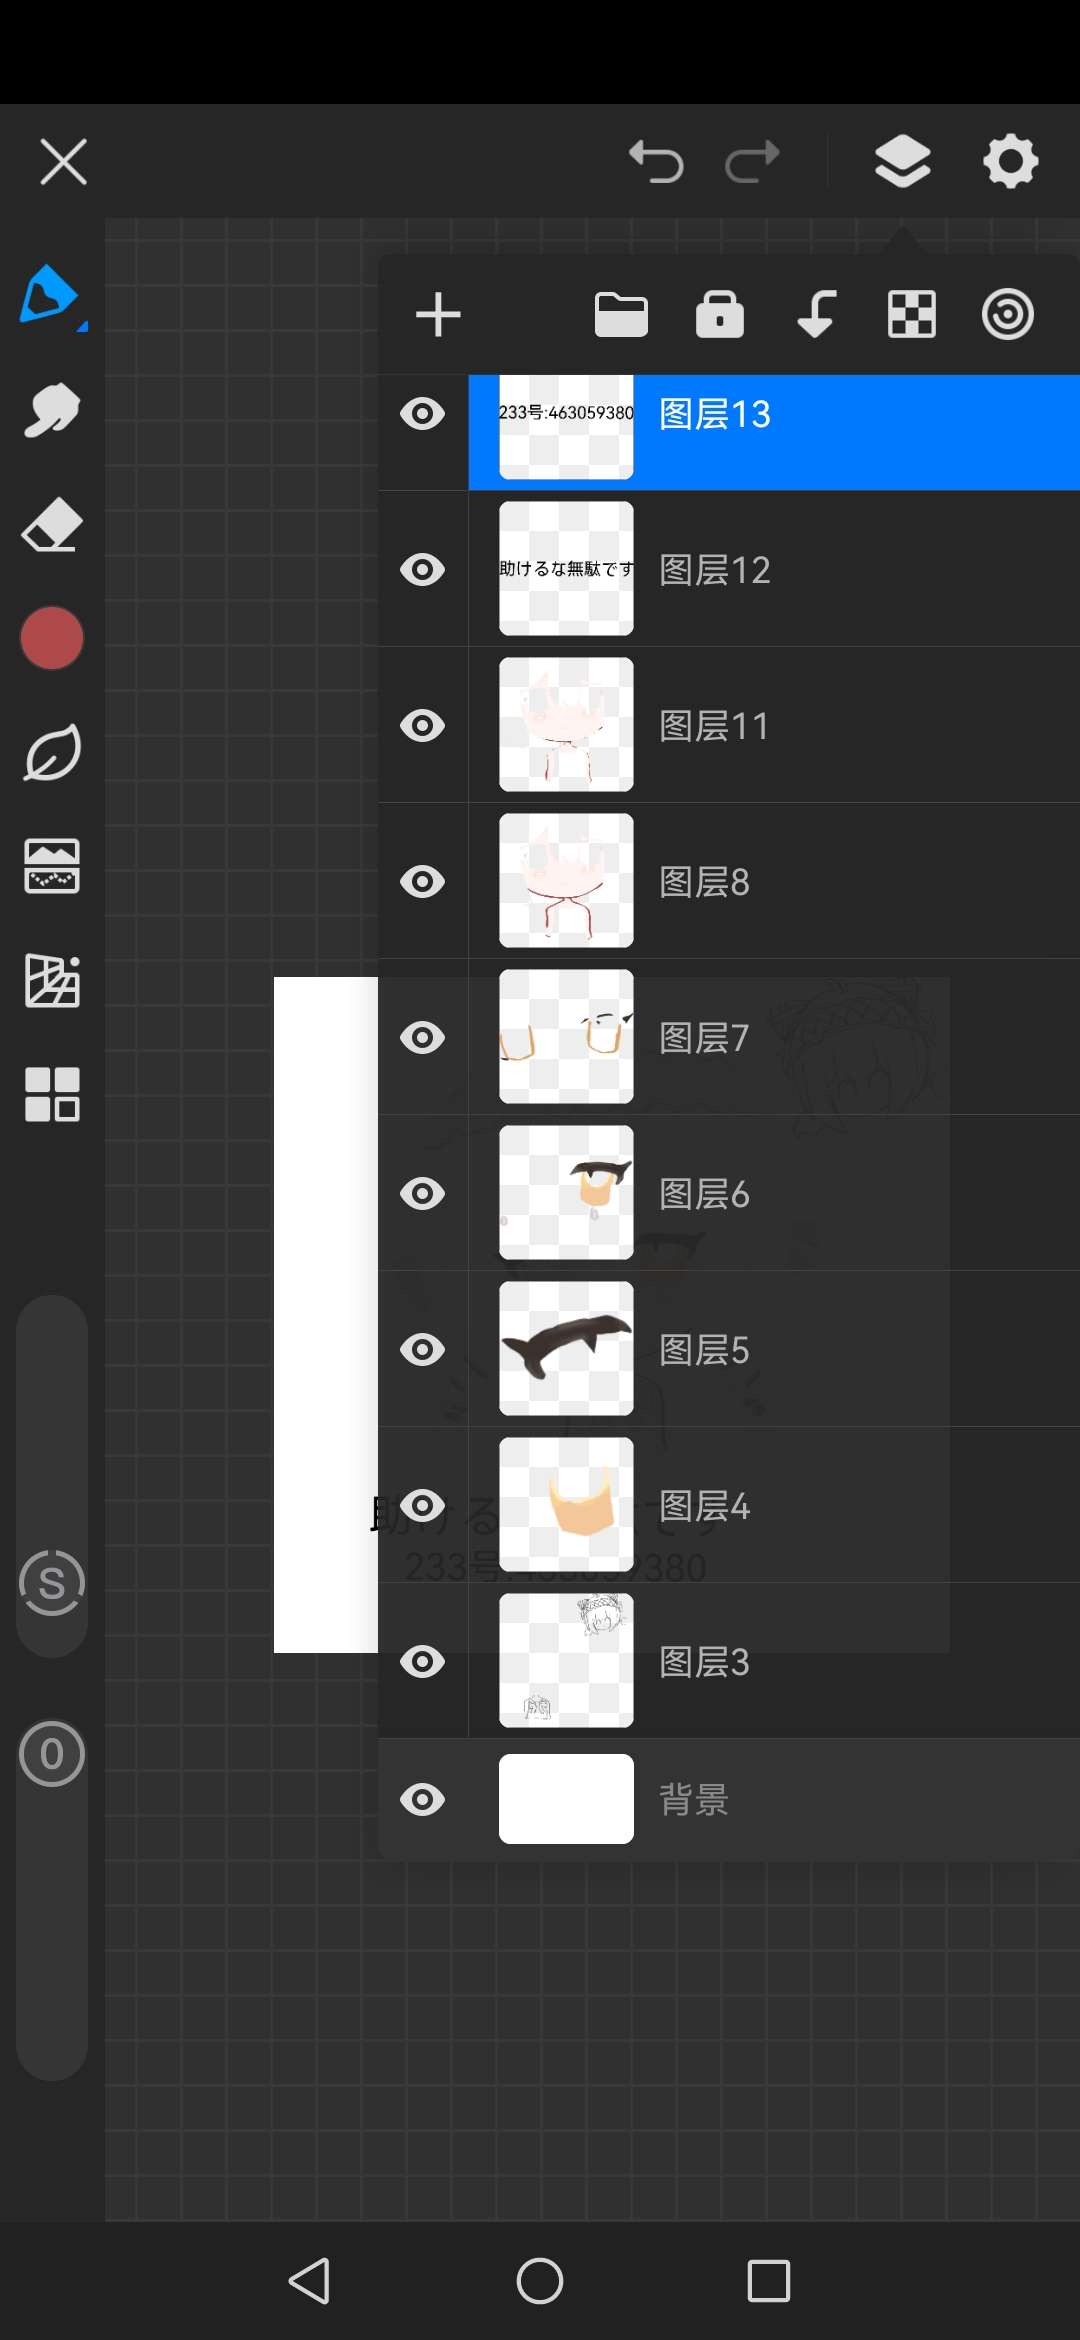This screenshot has height=2340, width=1080.
Task: Toggle alpha lock checkerboard icon
Action: click(912, 315)
